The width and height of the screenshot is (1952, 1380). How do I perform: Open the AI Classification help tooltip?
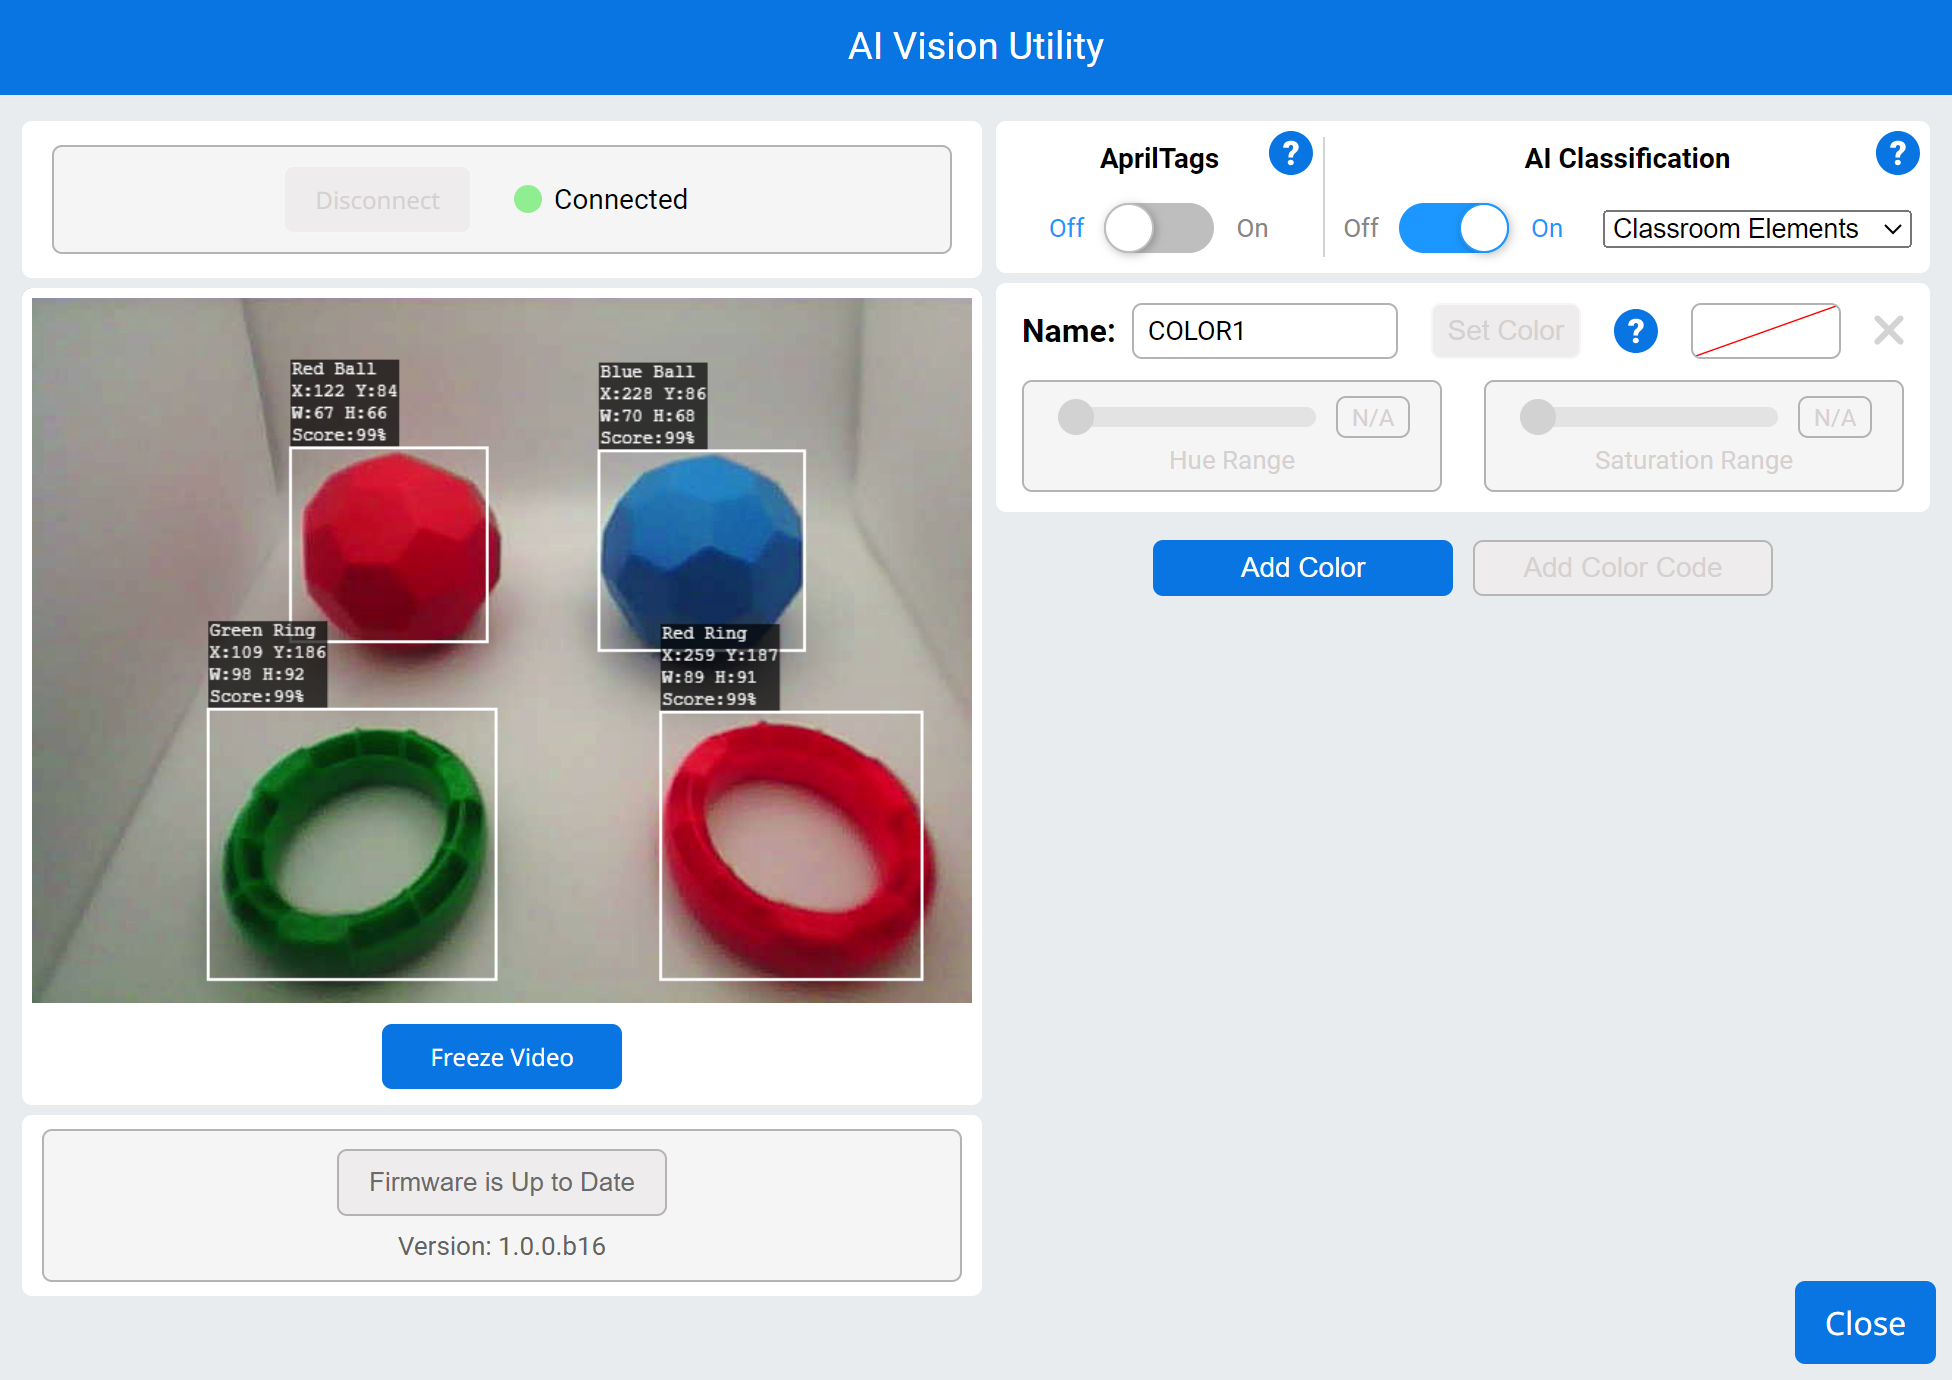pos(1897,153)
